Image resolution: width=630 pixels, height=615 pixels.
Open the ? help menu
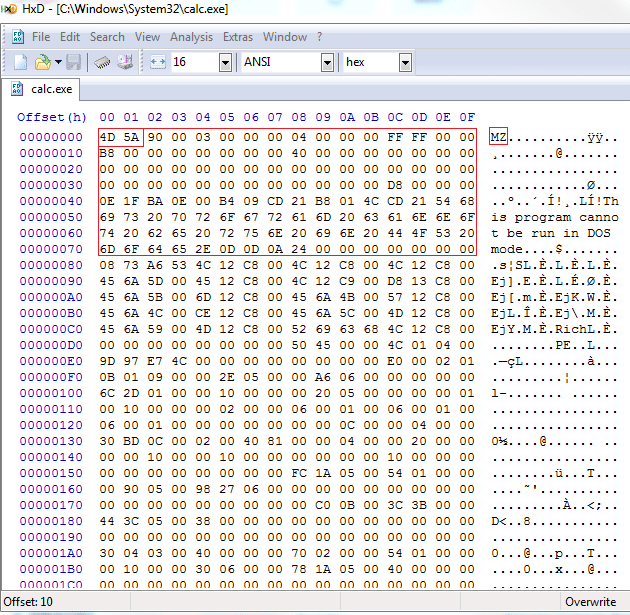(319, 37)
